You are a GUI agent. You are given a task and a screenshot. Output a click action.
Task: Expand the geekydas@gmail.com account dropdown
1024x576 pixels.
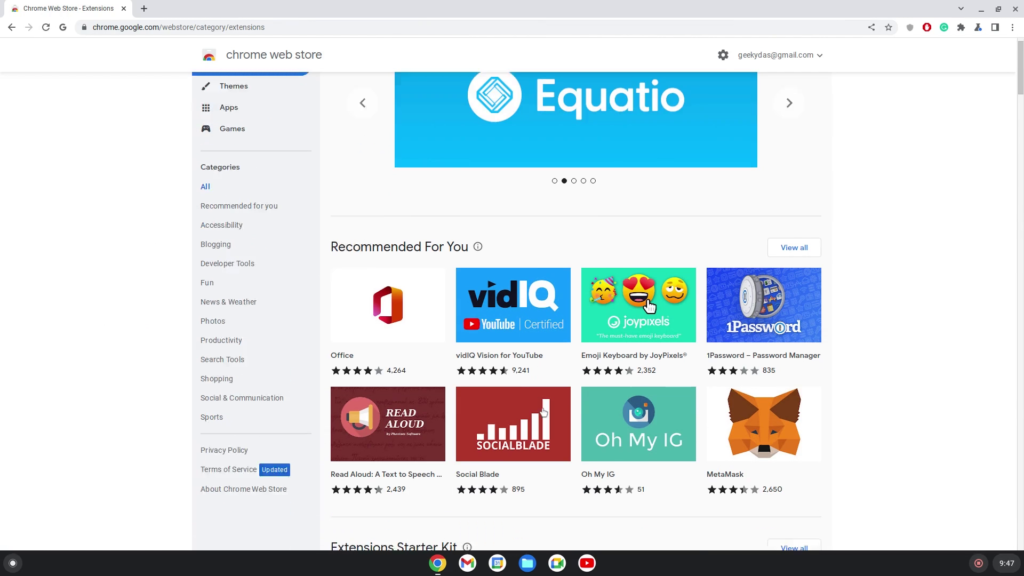pos(780,56)
